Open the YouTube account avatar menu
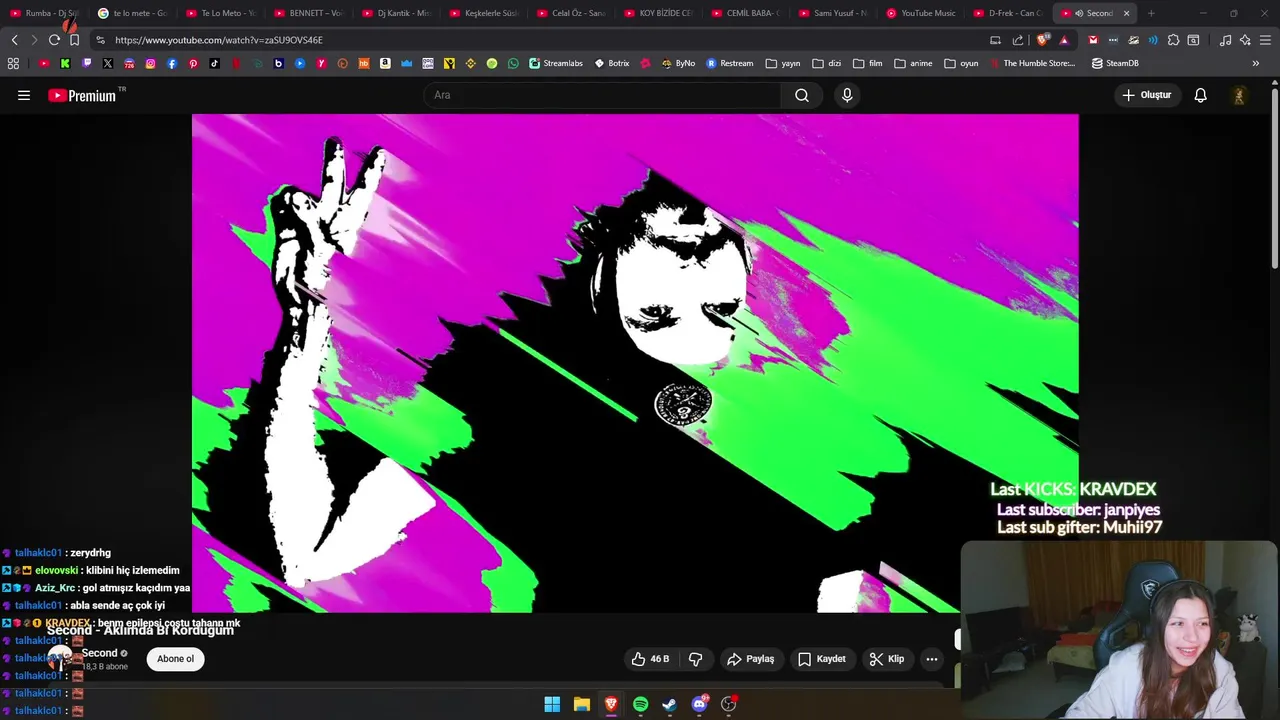The height and width of the screenshot is (720, 1280). pyautogui.click(x=1239, y=95)
